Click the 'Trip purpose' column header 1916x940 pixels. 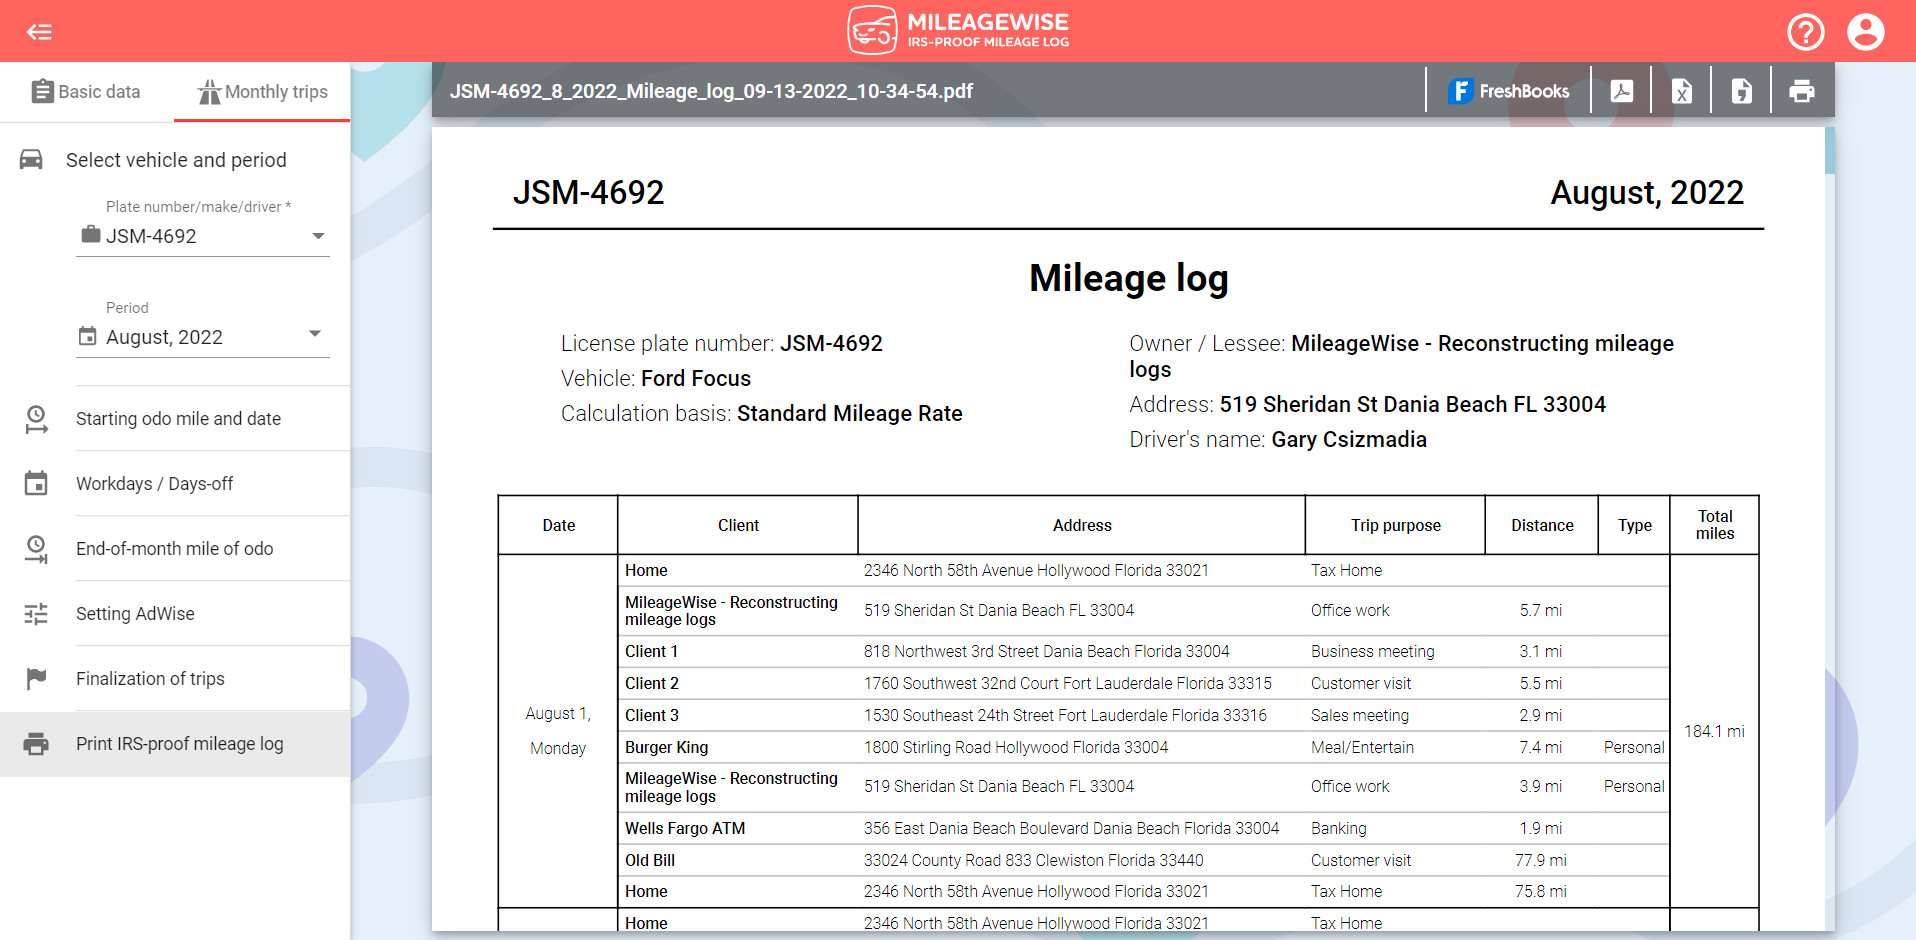[x=1395, y=525]
